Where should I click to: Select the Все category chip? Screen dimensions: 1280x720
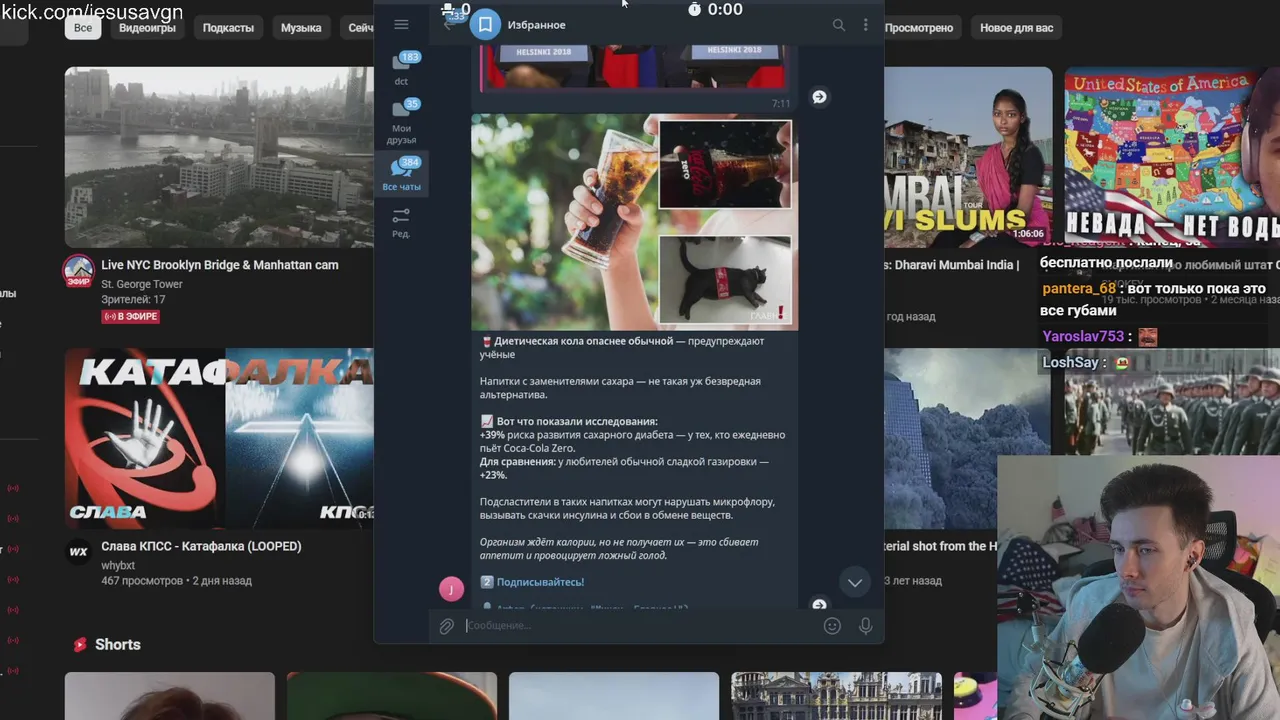pyautogui.click(x=83, y=28)
